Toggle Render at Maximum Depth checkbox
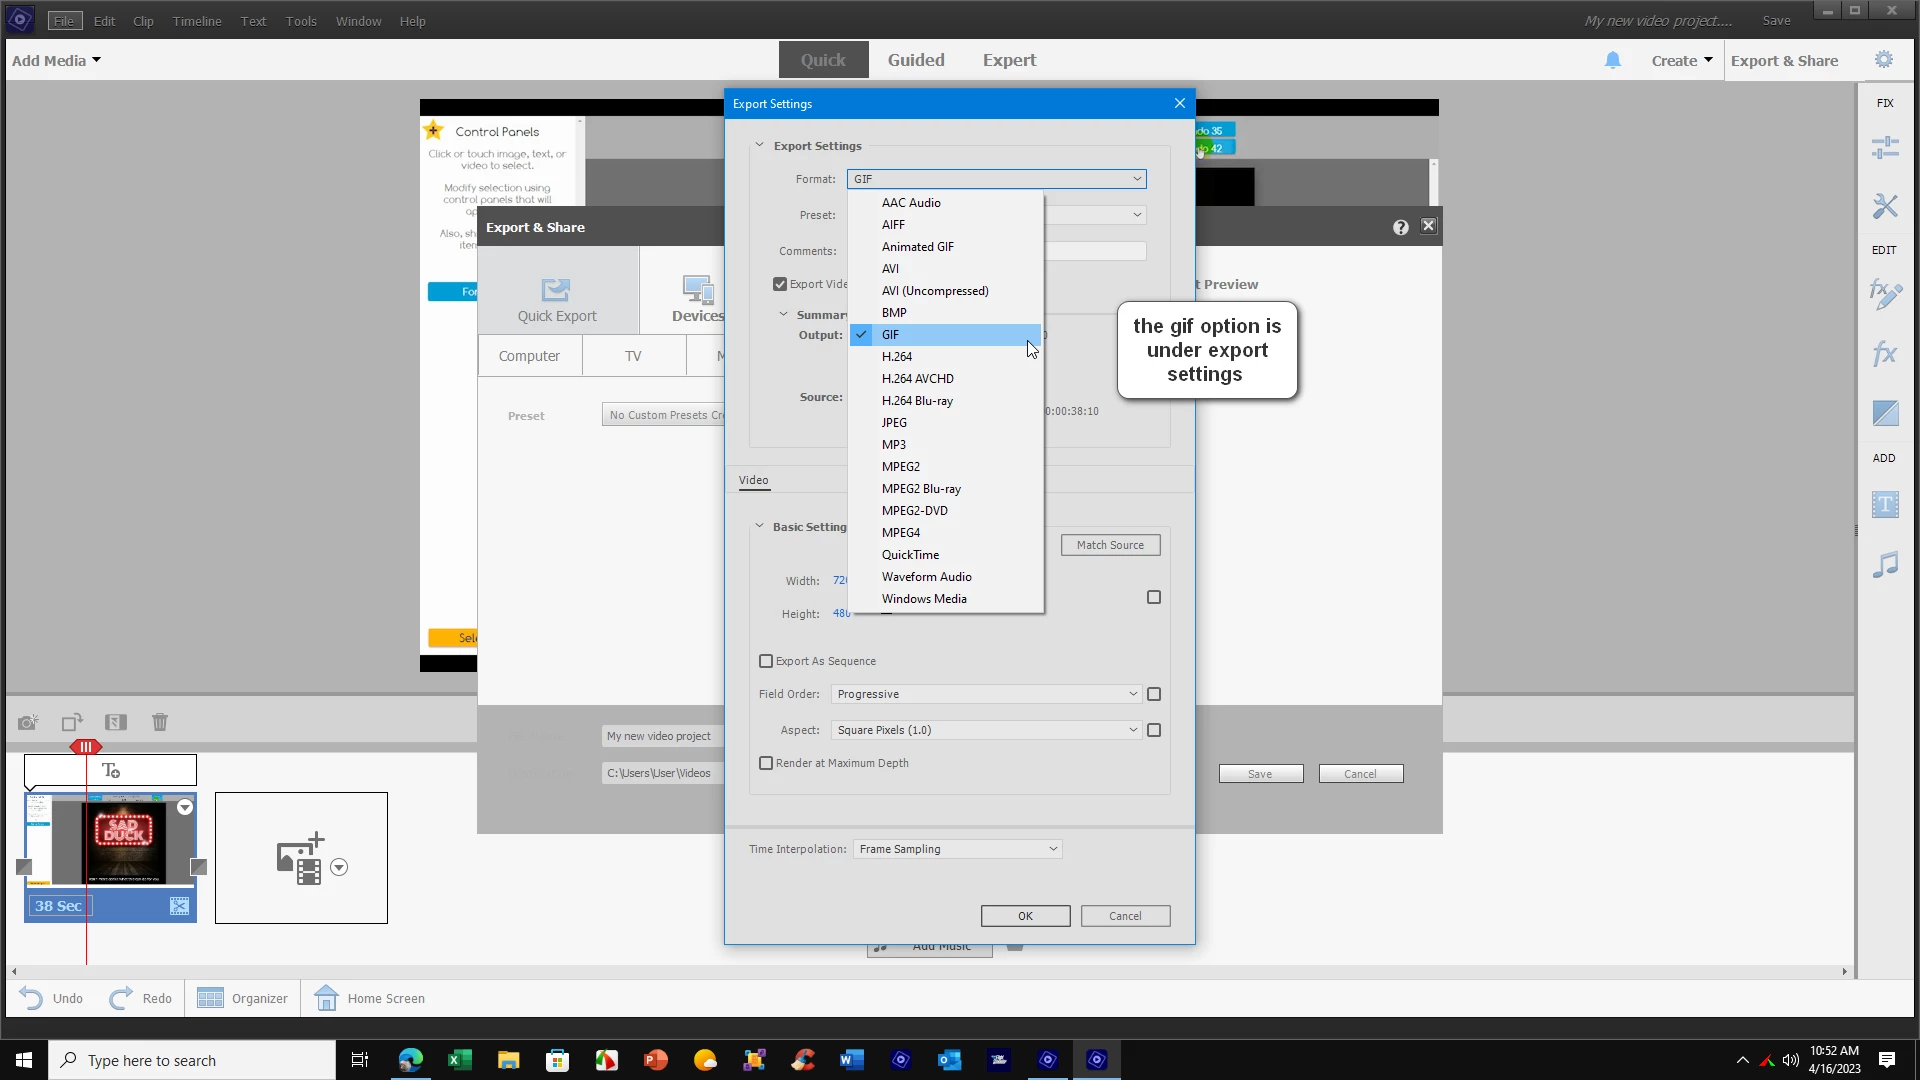The width and height of the screenshot is (1920, 1080). point(766,763)
